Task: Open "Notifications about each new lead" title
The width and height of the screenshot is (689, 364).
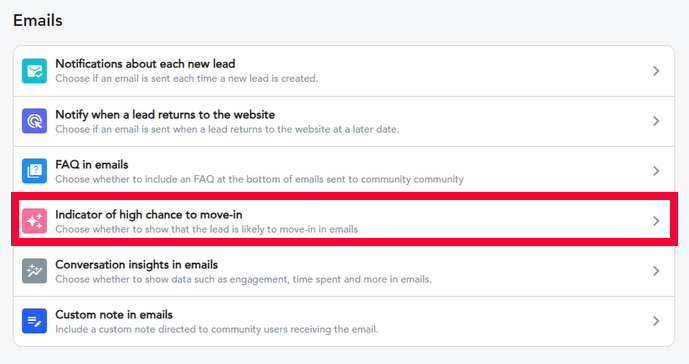Action: pos(145,64)
